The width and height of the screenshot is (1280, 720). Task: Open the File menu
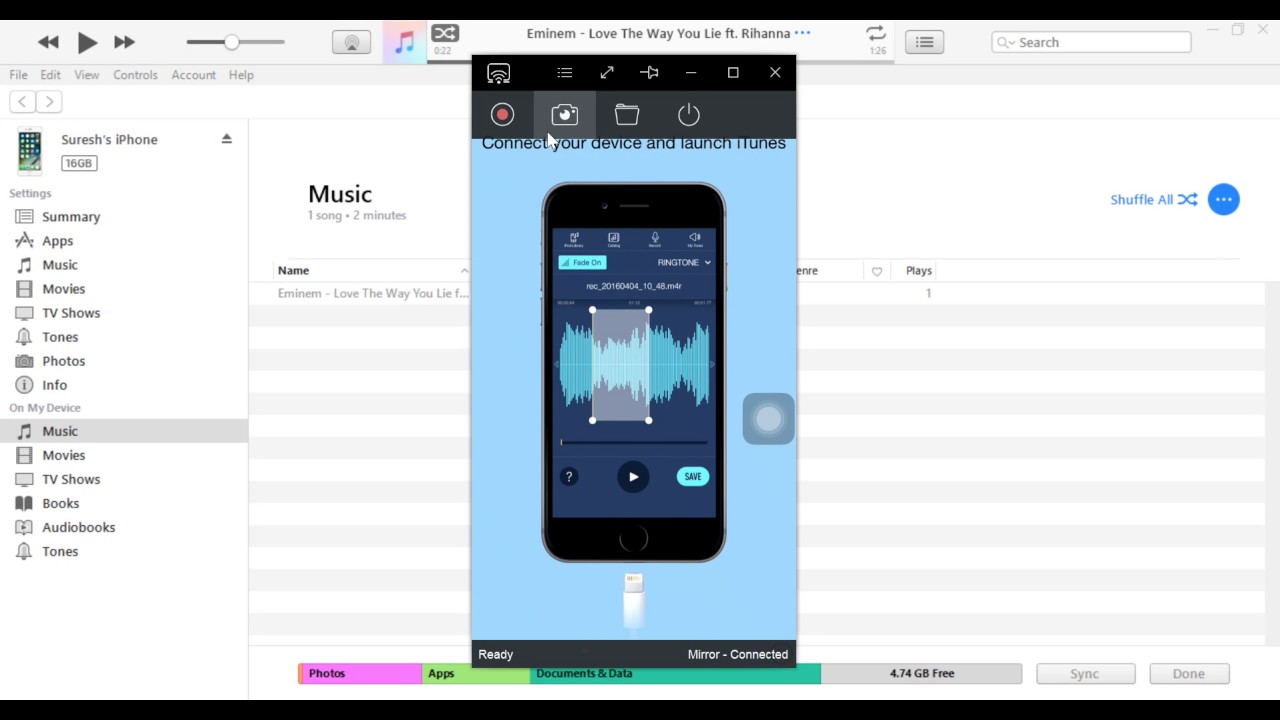(18, 75)
